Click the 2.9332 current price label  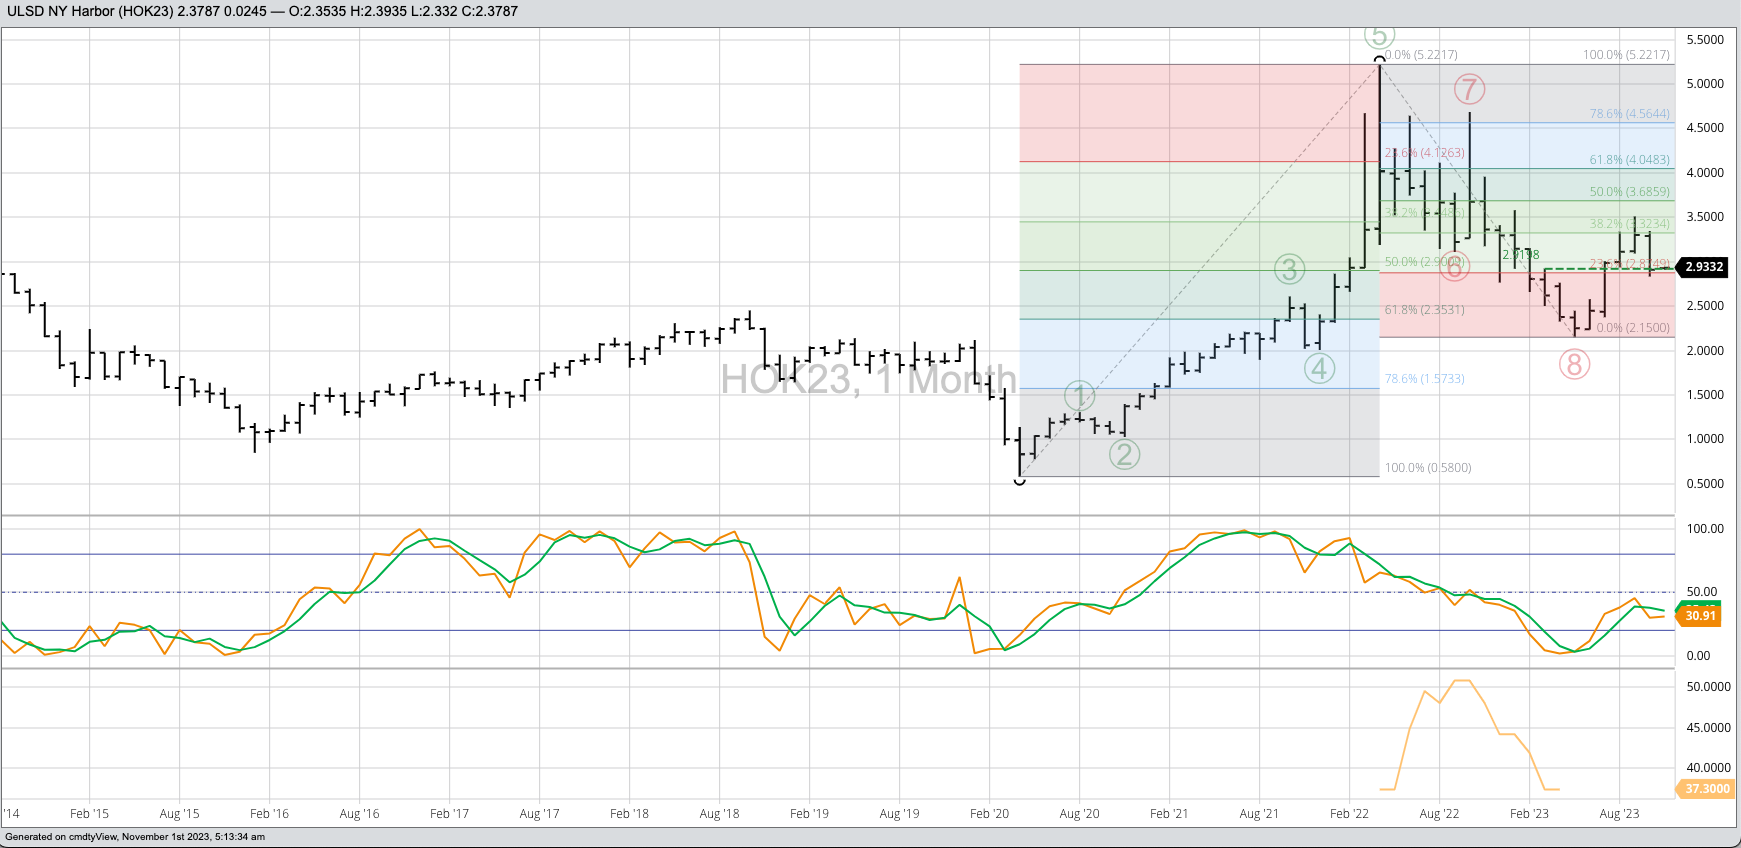point(1704,267)
